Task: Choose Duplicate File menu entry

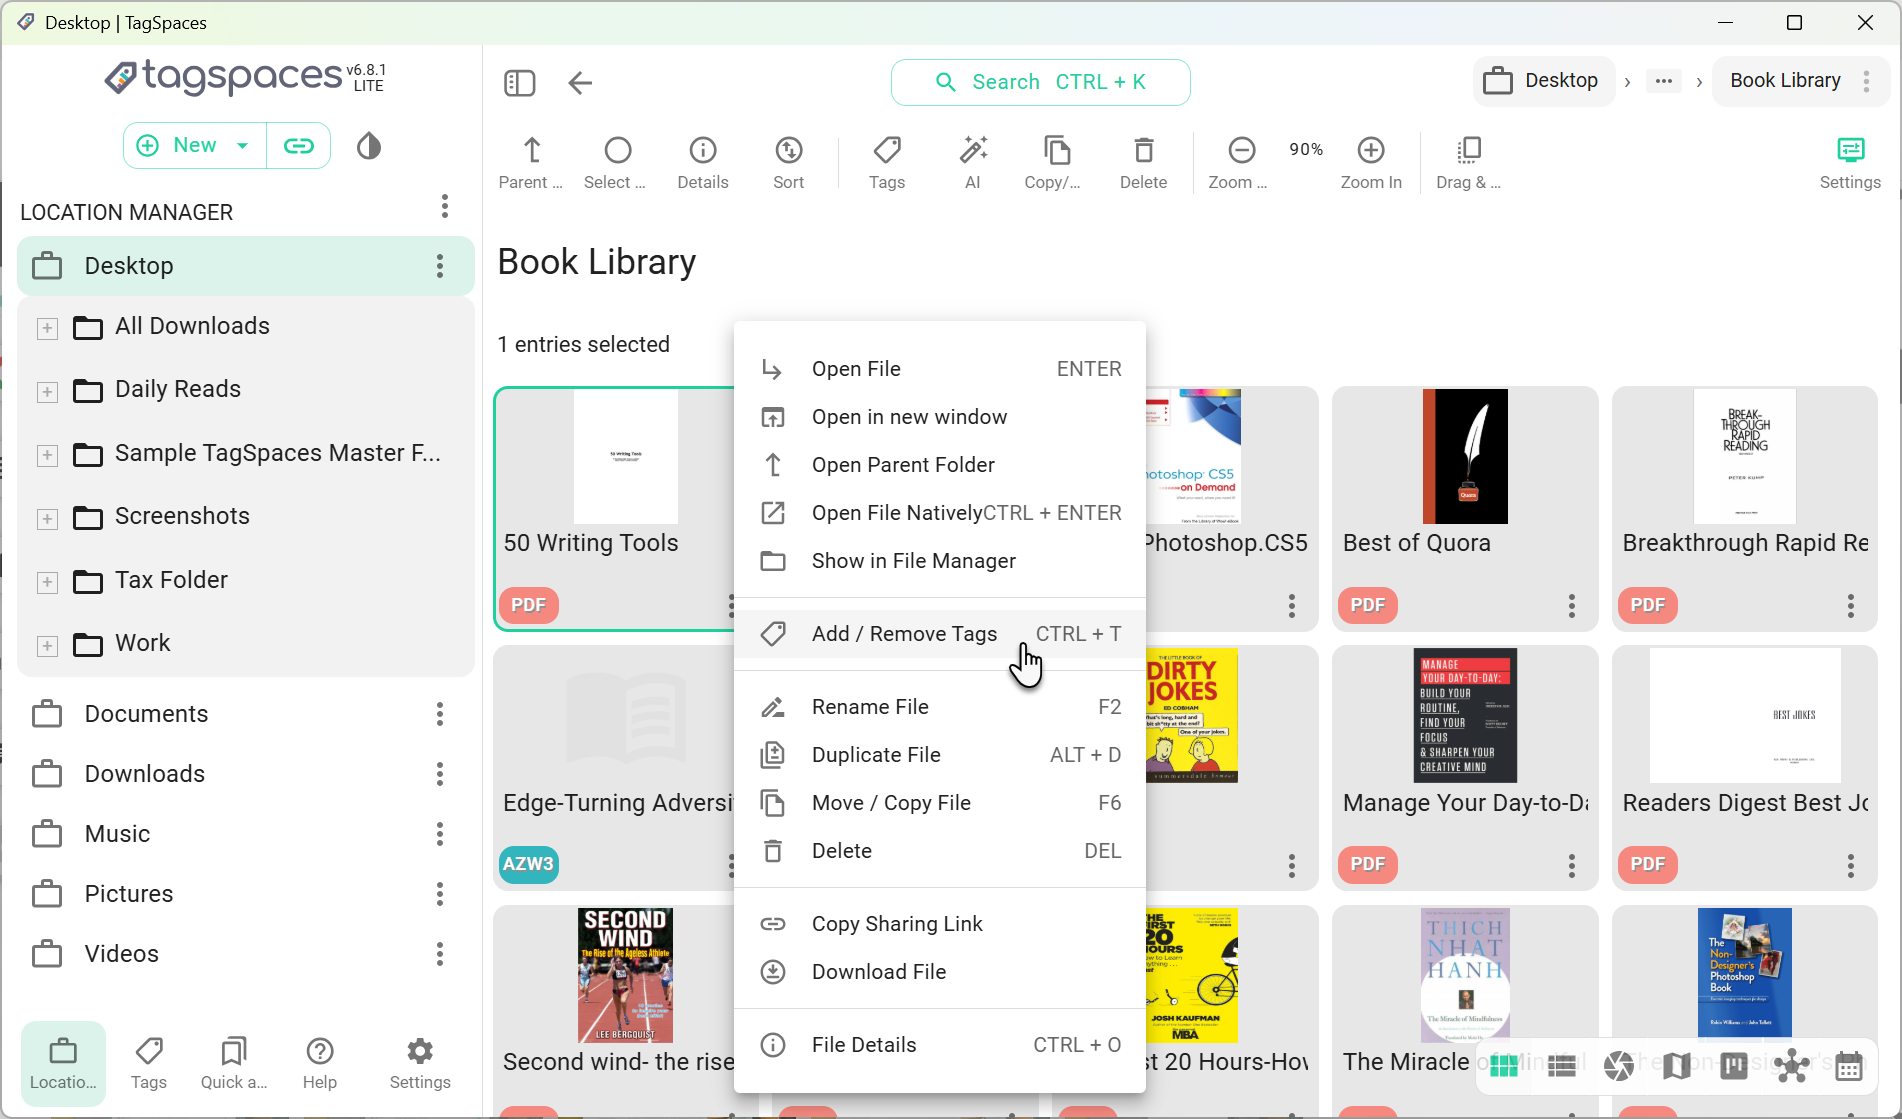Action: pyautogui.click(x=940, y=755)
